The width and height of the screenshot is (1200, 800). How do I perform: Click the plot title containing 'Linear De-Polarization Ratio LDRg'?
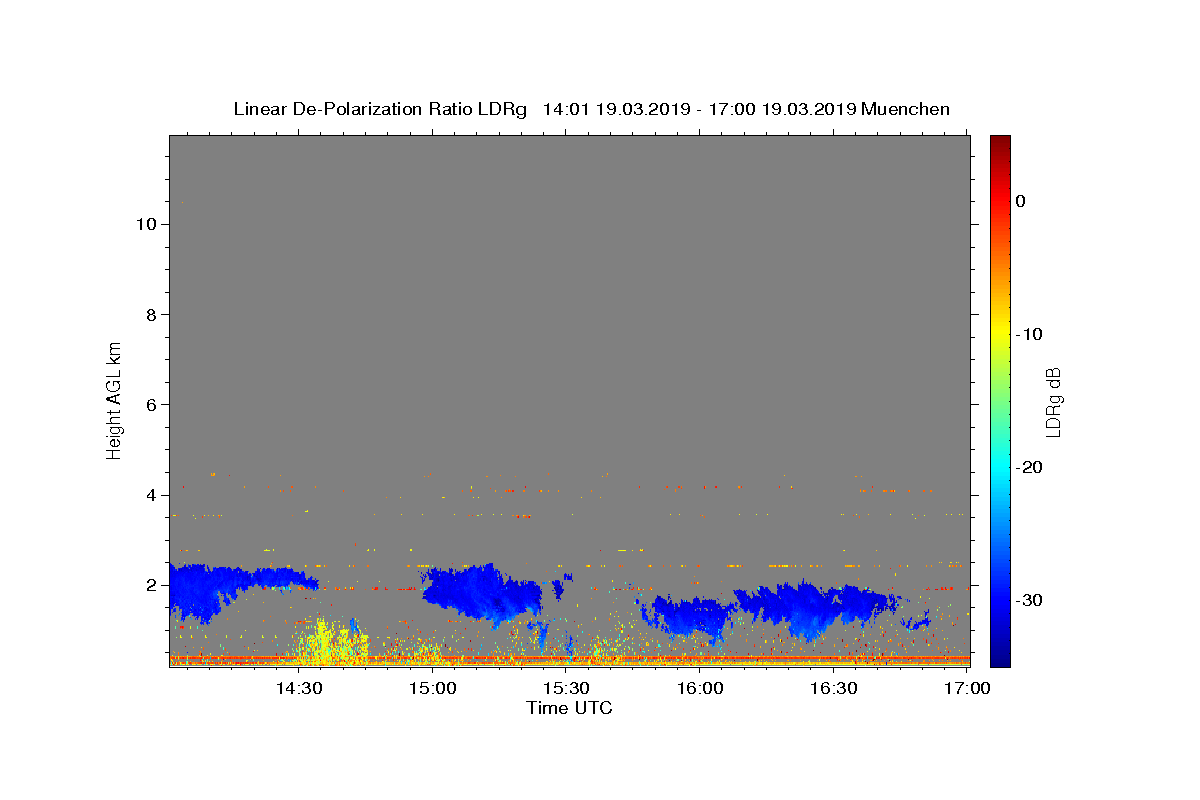(x=591, y=109)
